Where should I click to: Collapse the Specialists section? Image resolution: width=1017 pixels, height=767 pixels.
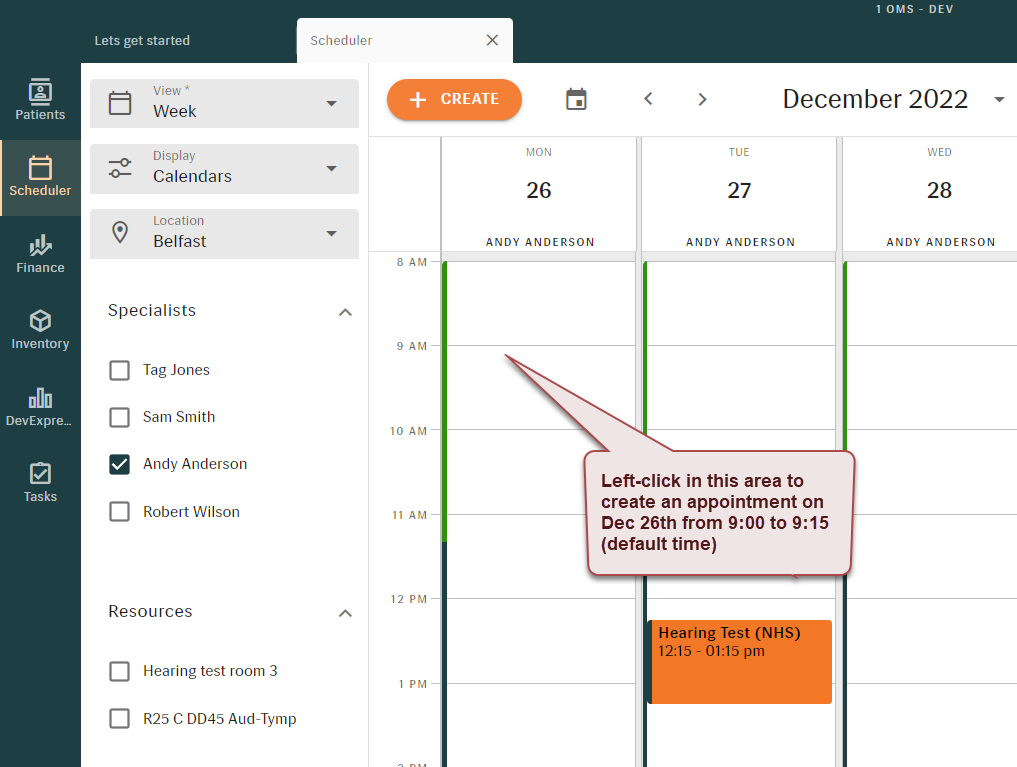pos(345,312)
